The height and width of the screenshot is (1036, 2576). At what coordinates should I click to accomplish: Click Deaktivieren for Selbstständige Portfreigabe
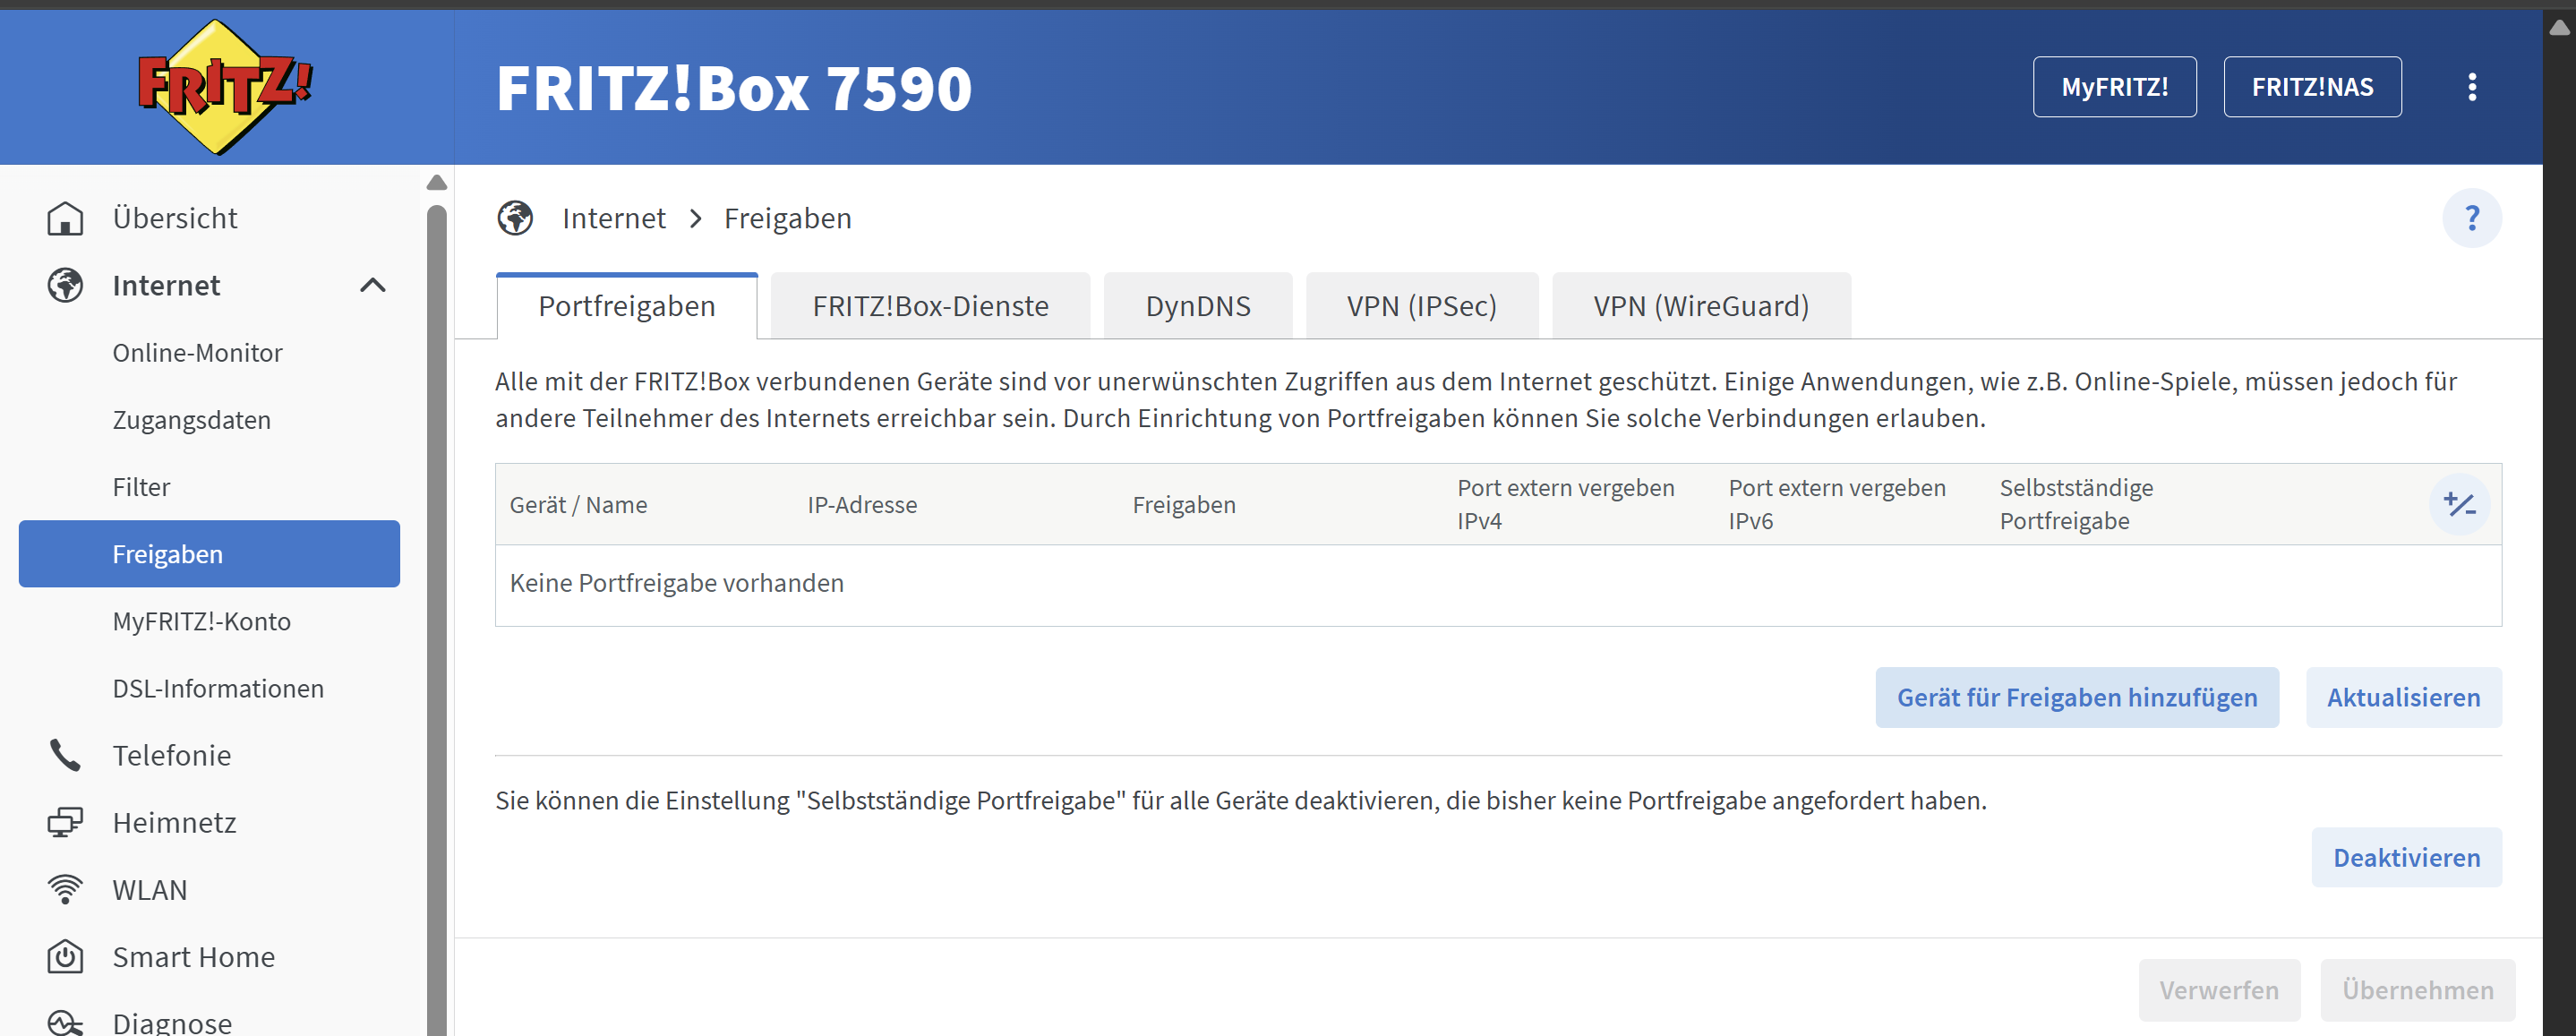2405,857
